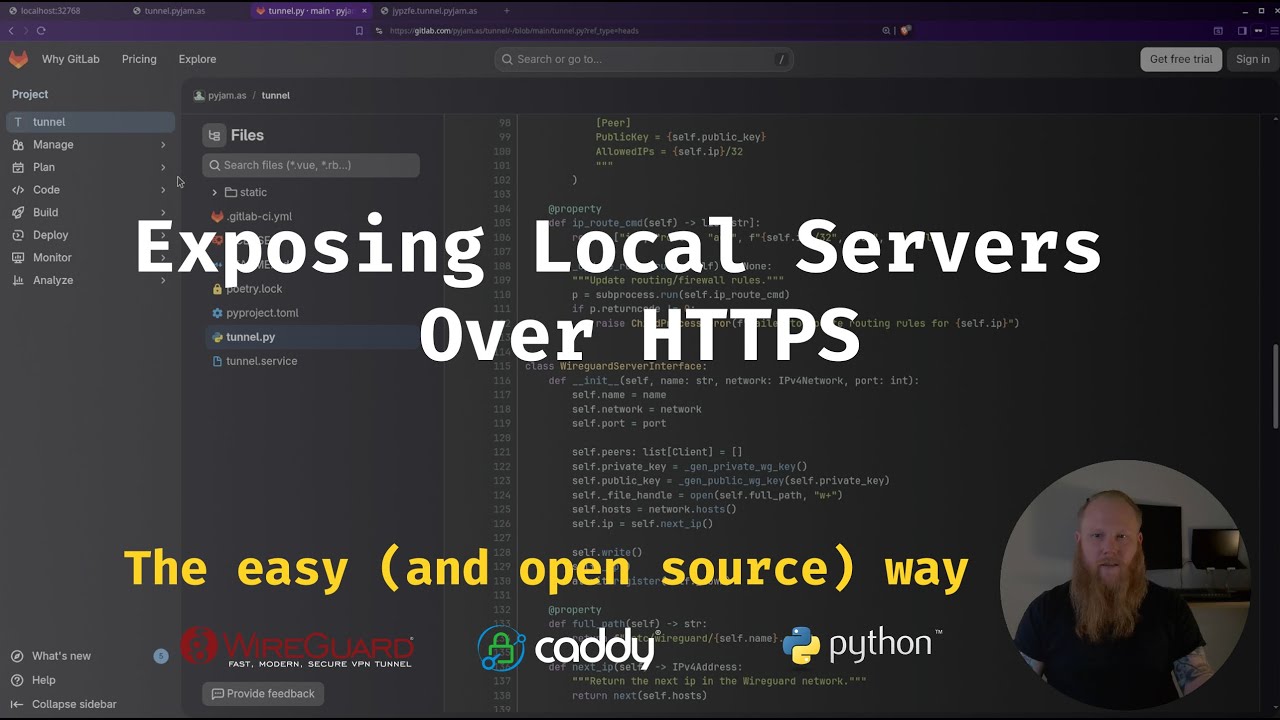
Task: Click the self.port = port code line
Action: coord(619,423)
